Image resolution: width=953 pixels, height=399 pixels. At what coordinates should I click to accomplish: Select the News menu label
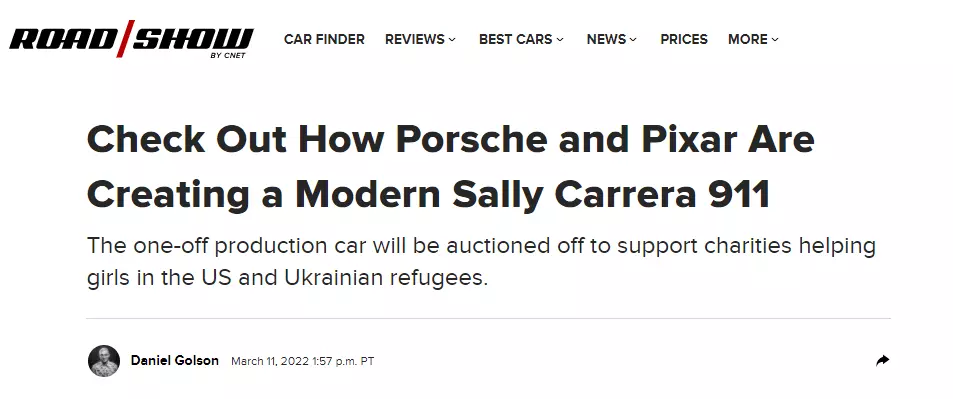[606, 40]
